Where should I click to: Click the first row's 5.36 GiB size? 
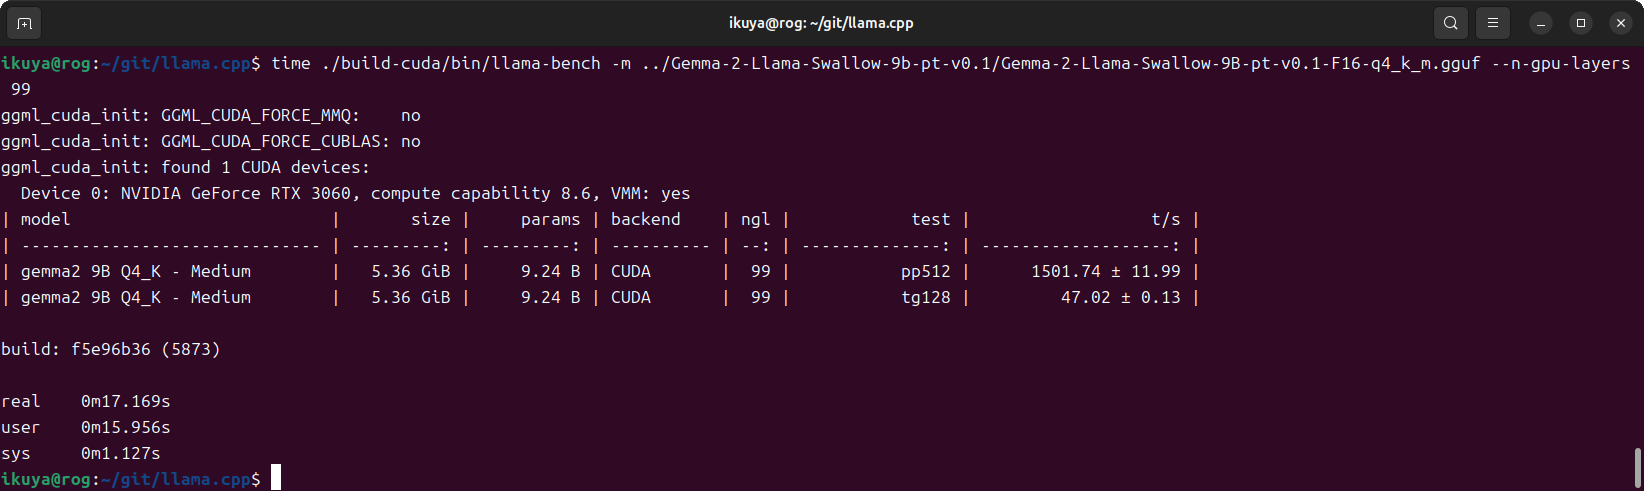410,271
